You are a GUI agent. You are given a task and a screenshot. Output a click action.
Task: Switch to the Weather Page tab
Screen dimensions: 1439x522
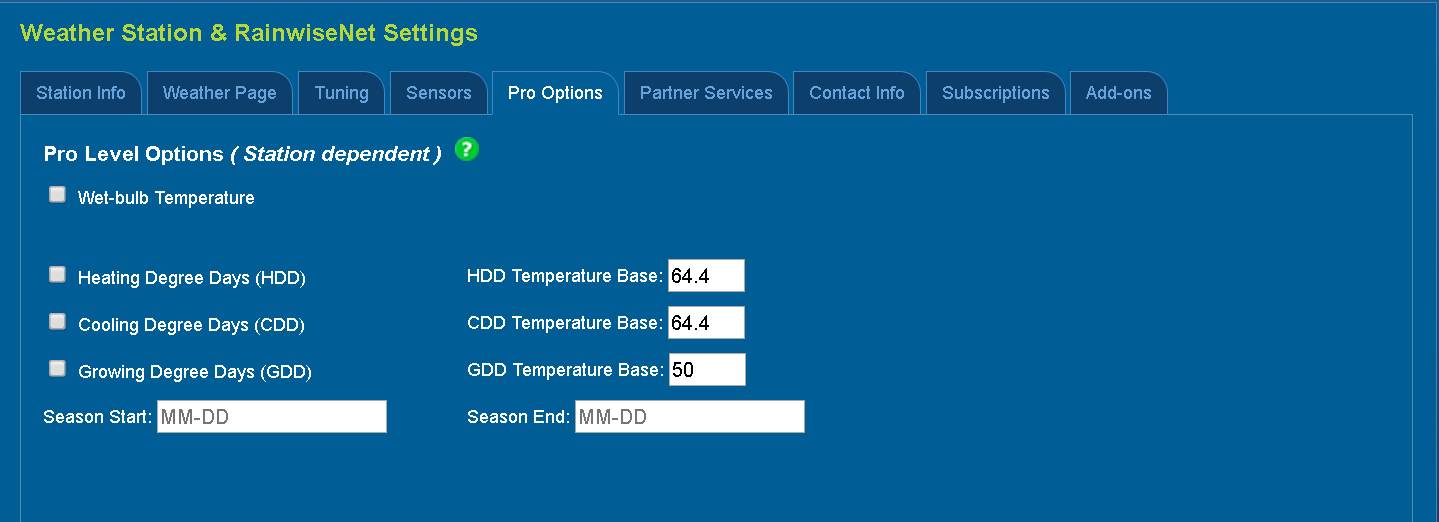pyautogui.click(x=219, y=93)
